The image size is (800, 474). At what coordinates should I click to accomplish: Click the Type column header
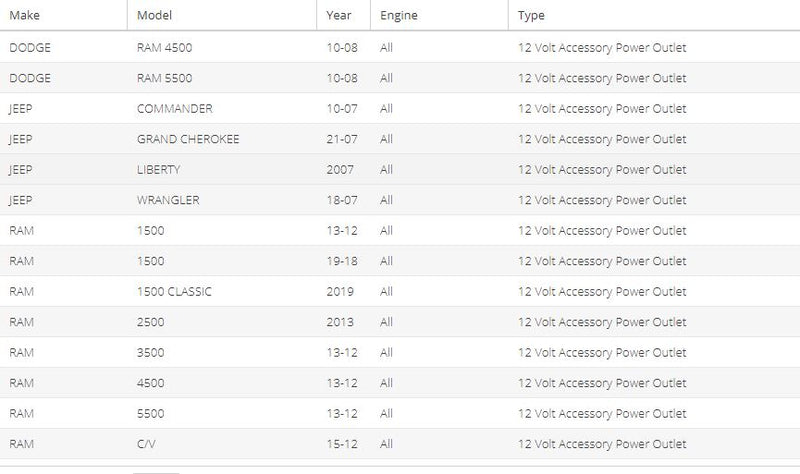coord(654,15)
